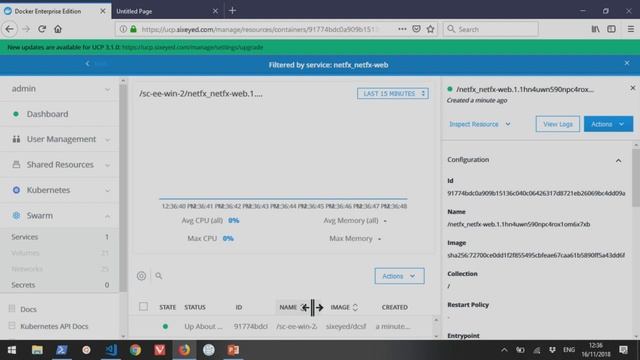The image size is (640, 360).
Task: Open Inspect Resource dropdown
Action: coord(480,124)
